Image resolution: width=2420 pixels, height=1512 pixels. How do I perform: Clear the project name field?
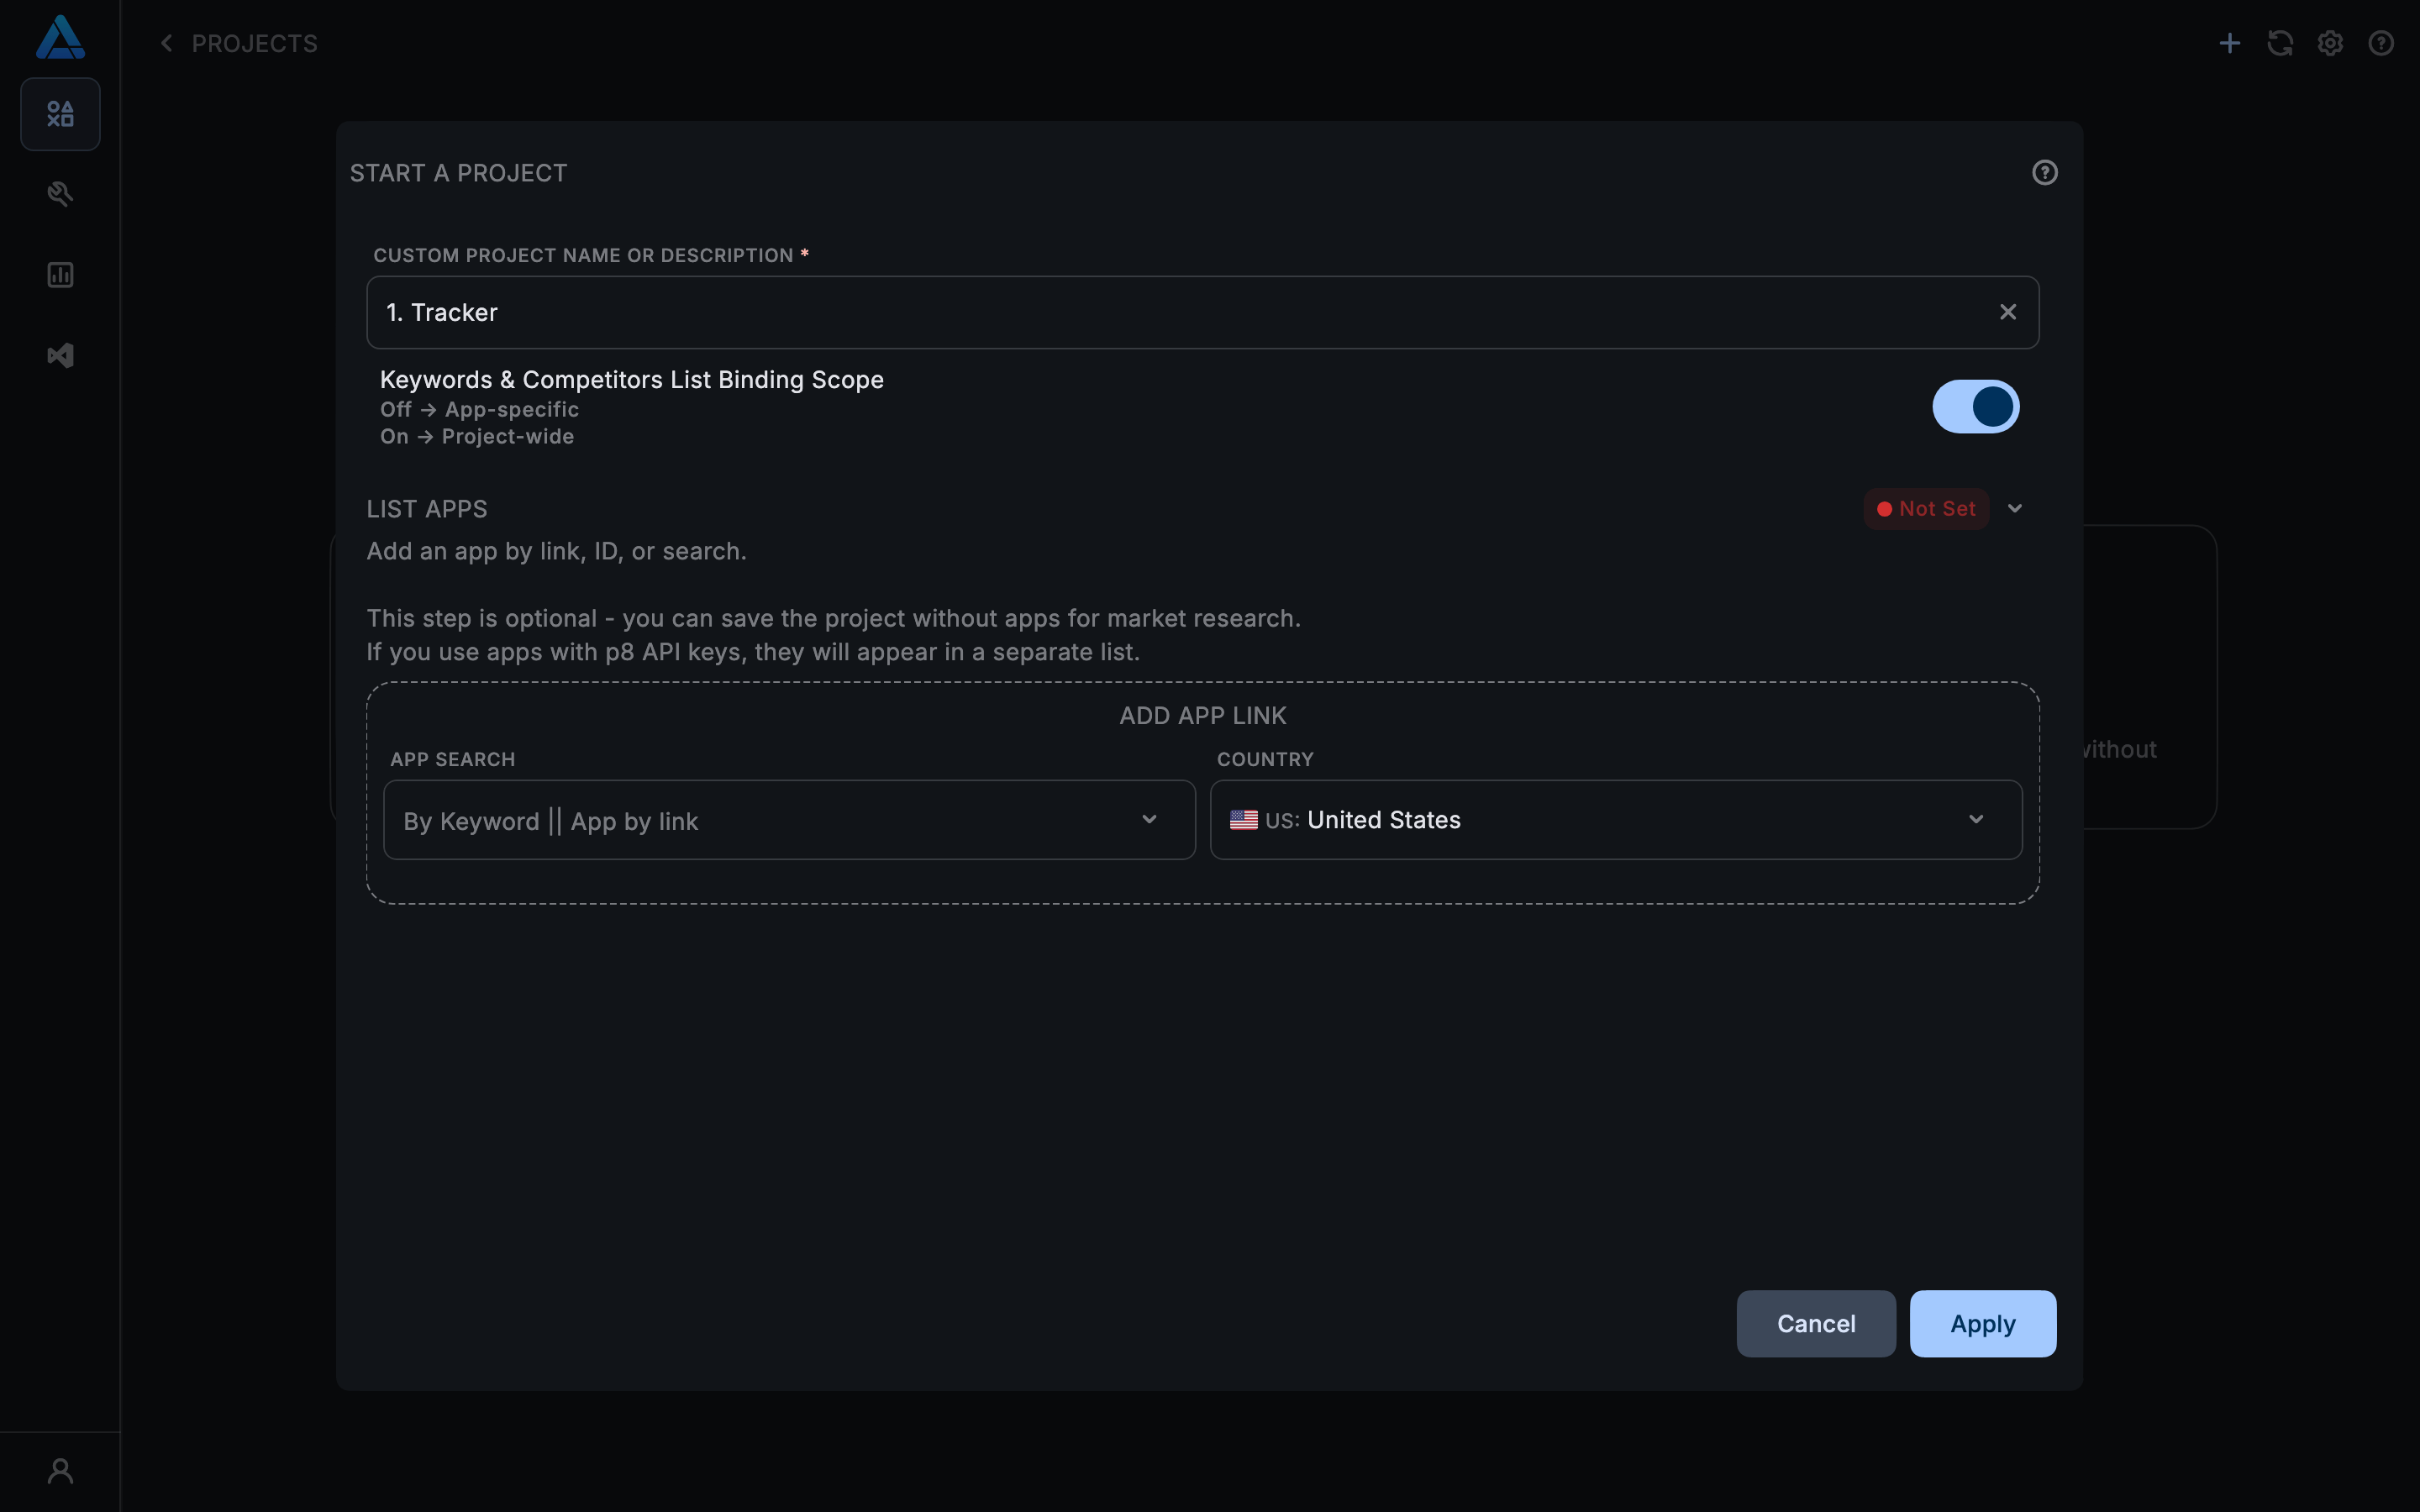(2007, 312)
